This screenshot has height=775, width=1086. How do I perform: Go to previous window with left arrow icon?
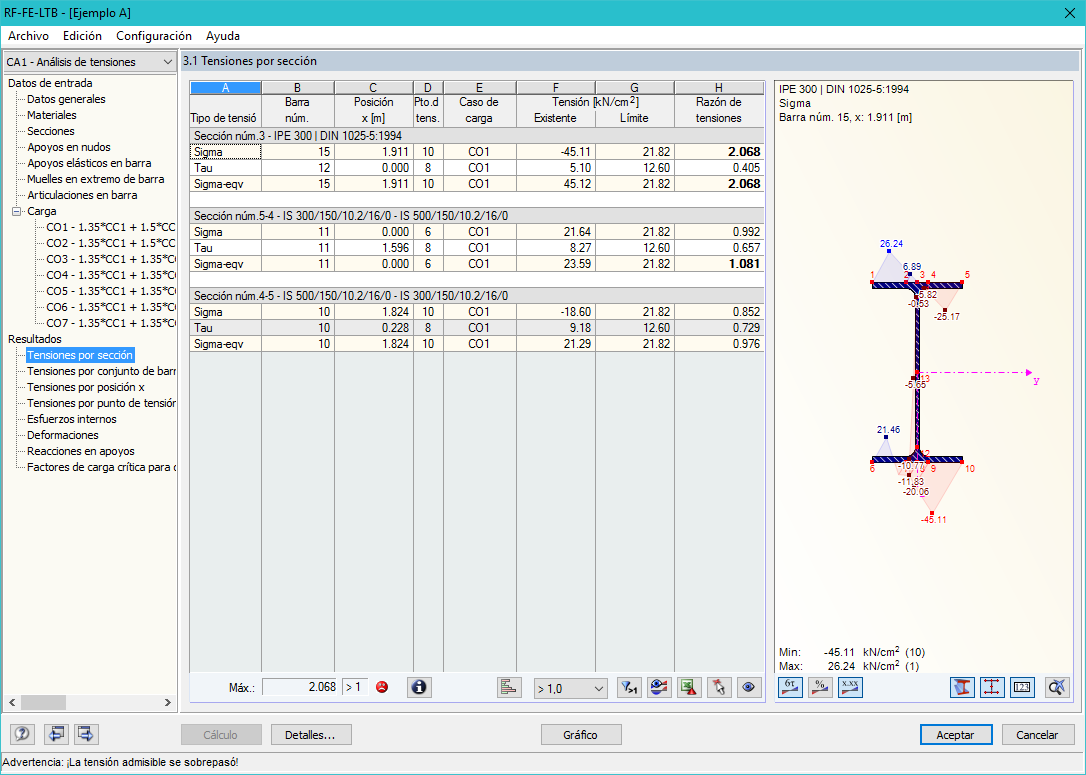click(x=55, y=734)
